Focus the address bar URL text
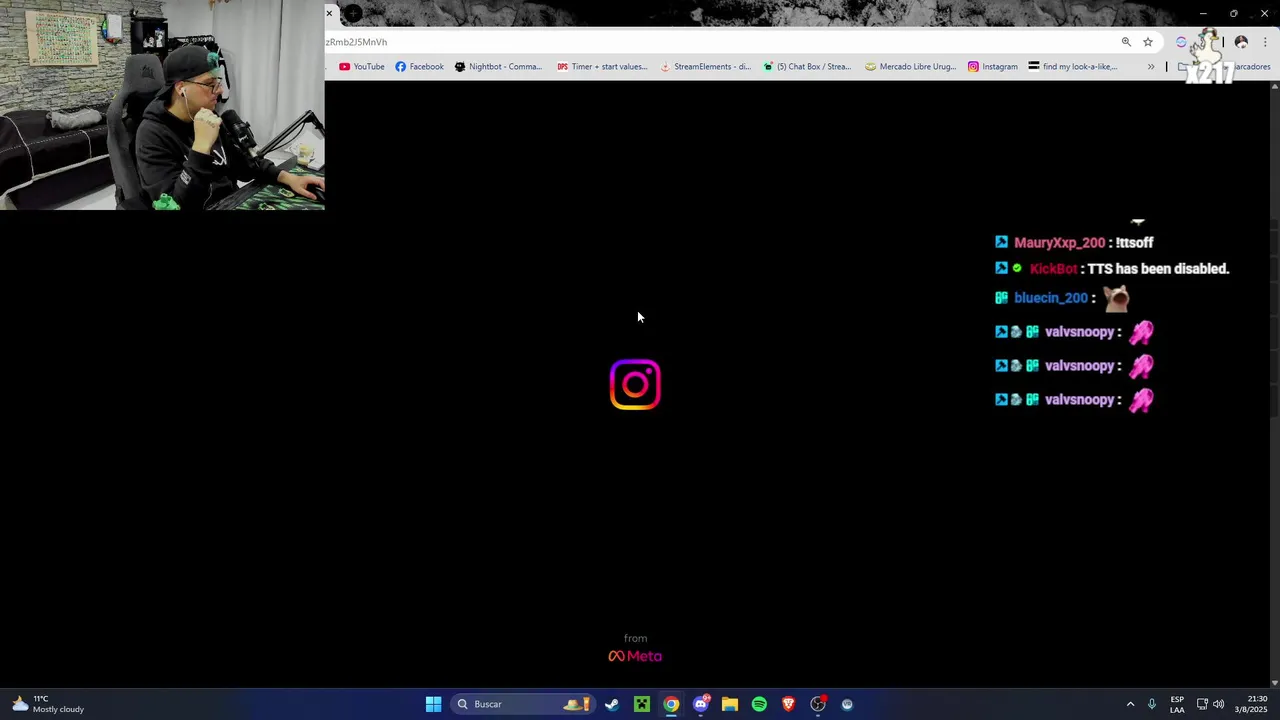1280x720 pixels. pos(356,42)
